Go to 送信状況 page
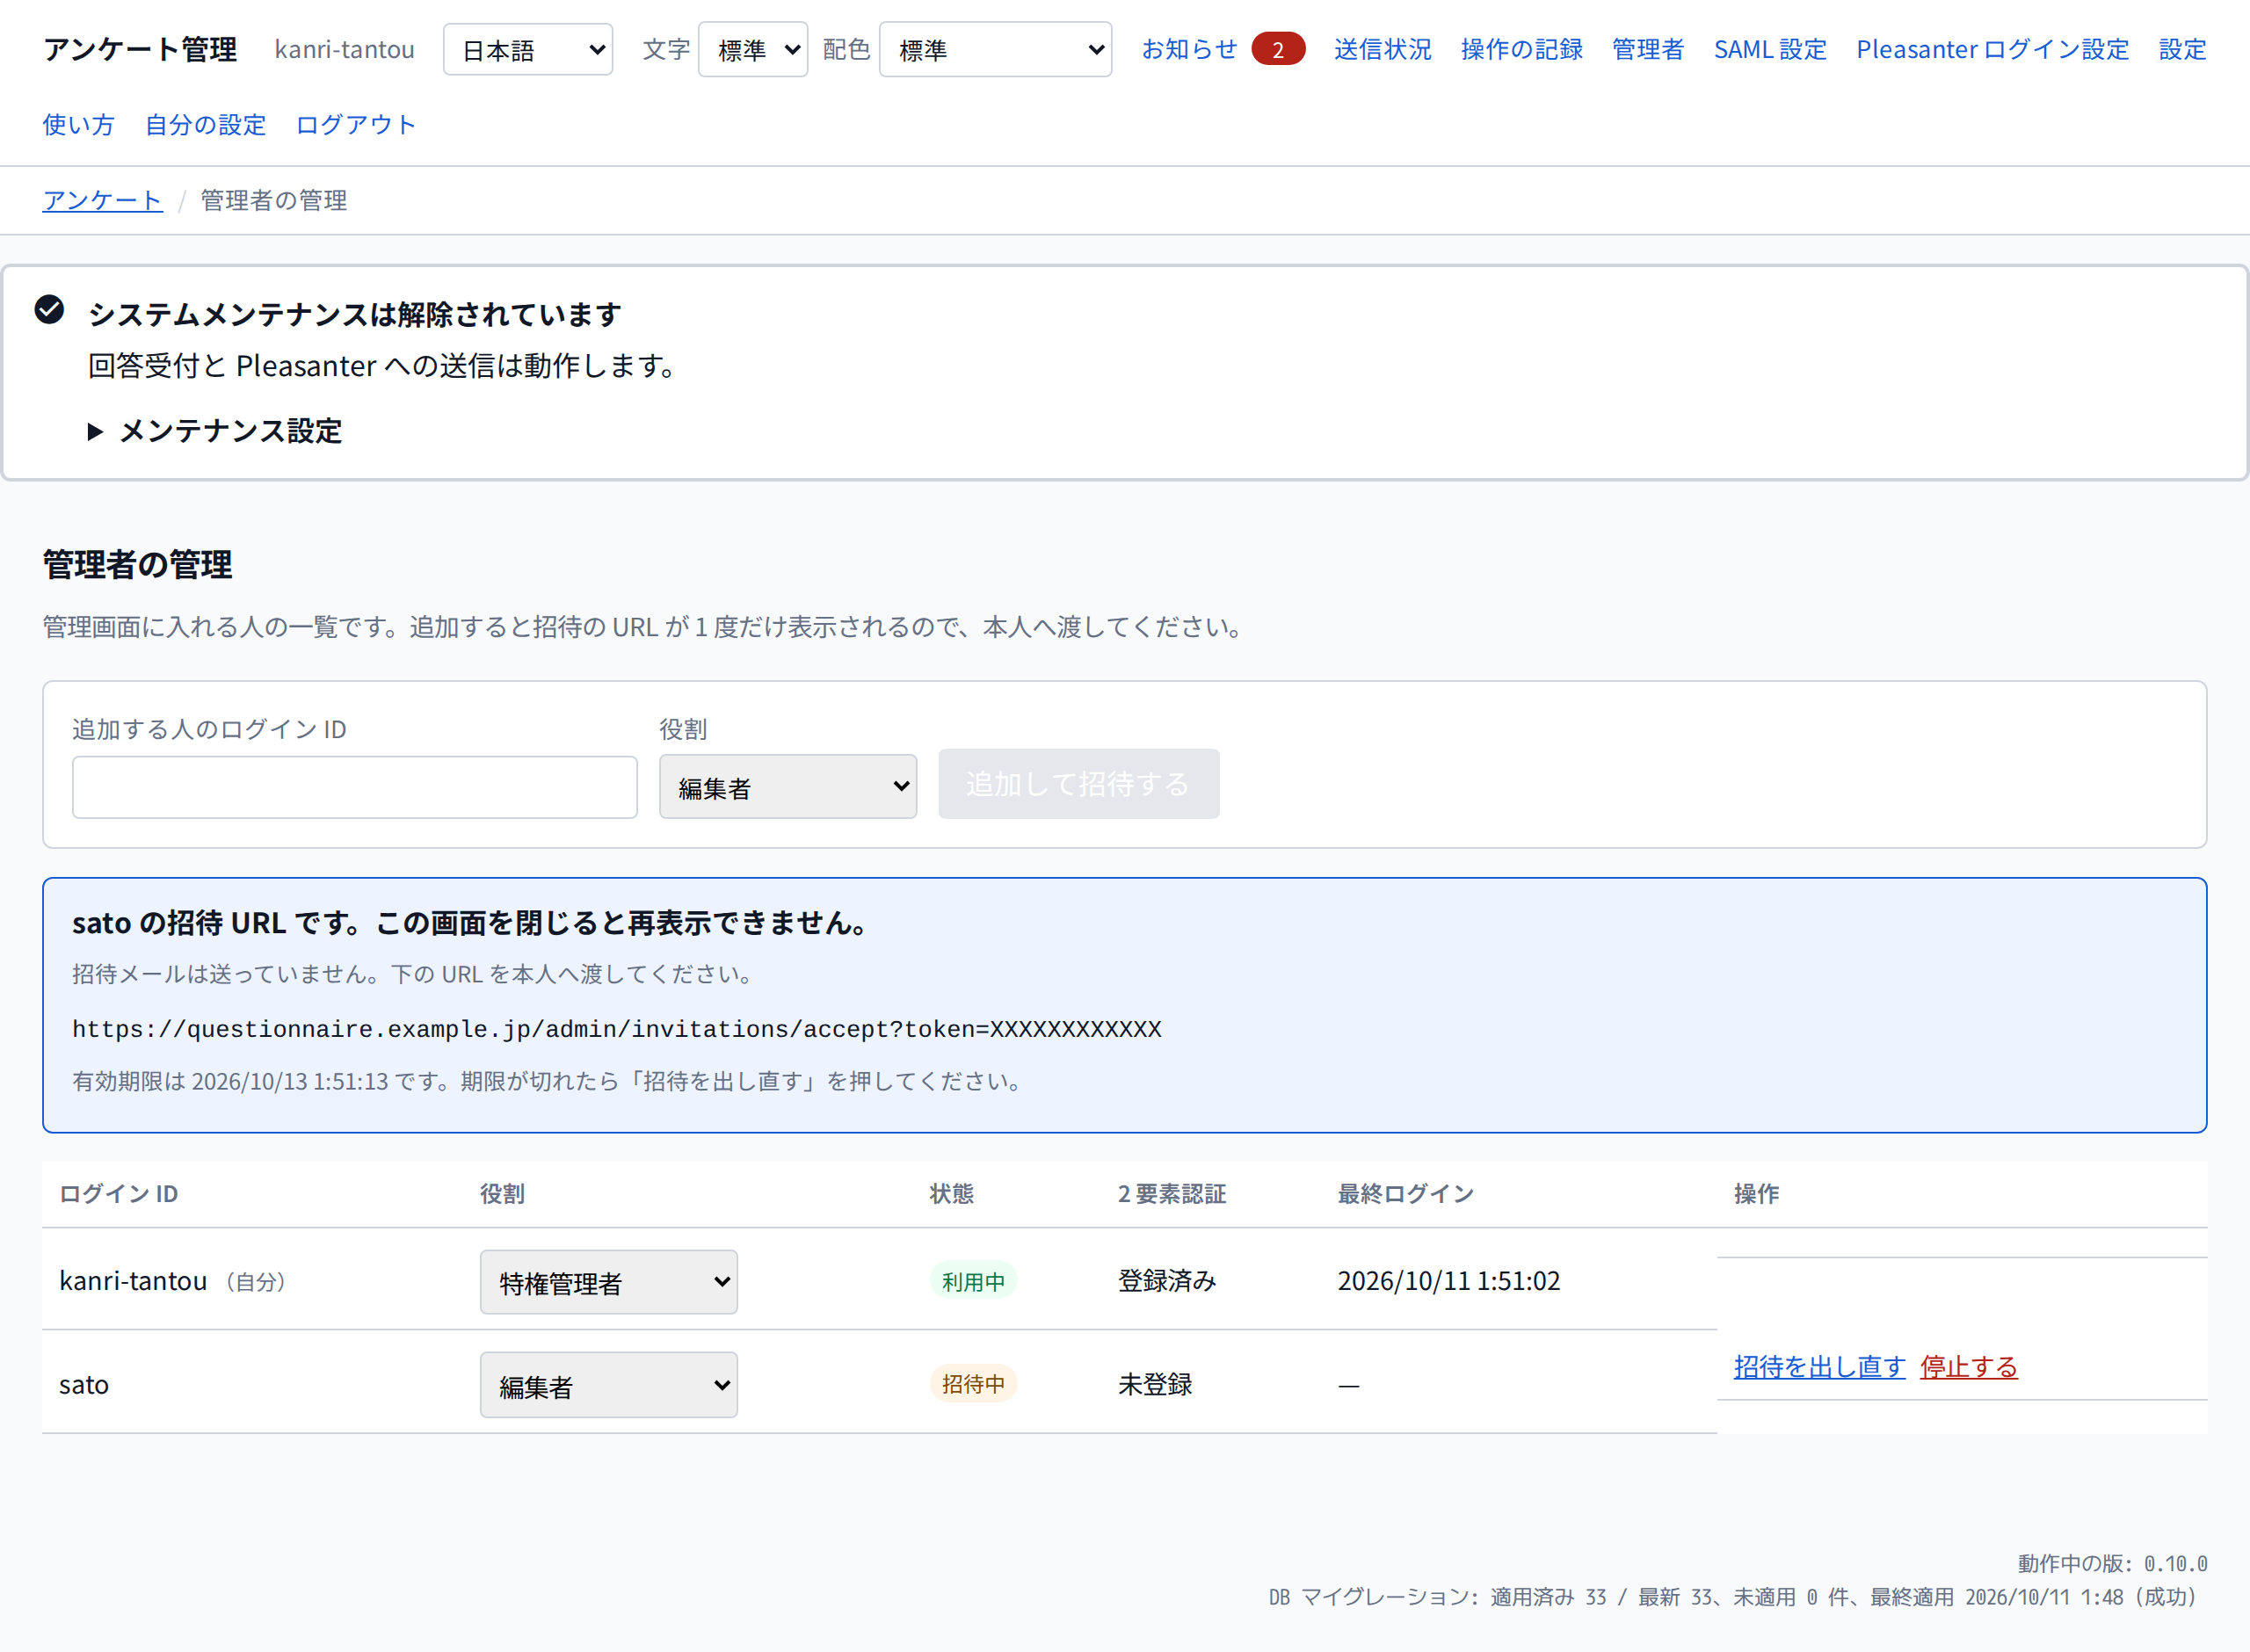The width and height of the screenshot is (2250, 1652). coord(1383,49)
